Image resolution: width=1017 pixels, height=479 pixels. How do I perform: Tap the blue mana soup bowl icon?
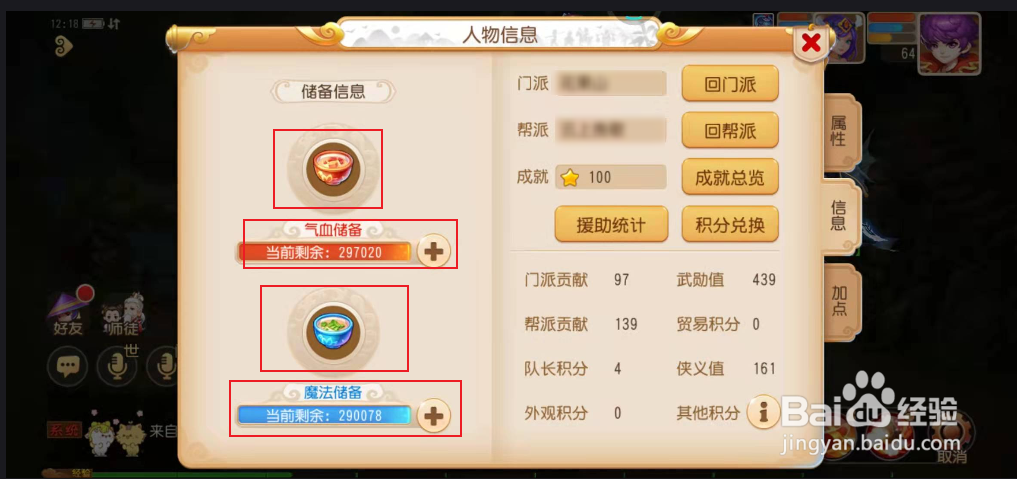(x=334, y=331)
